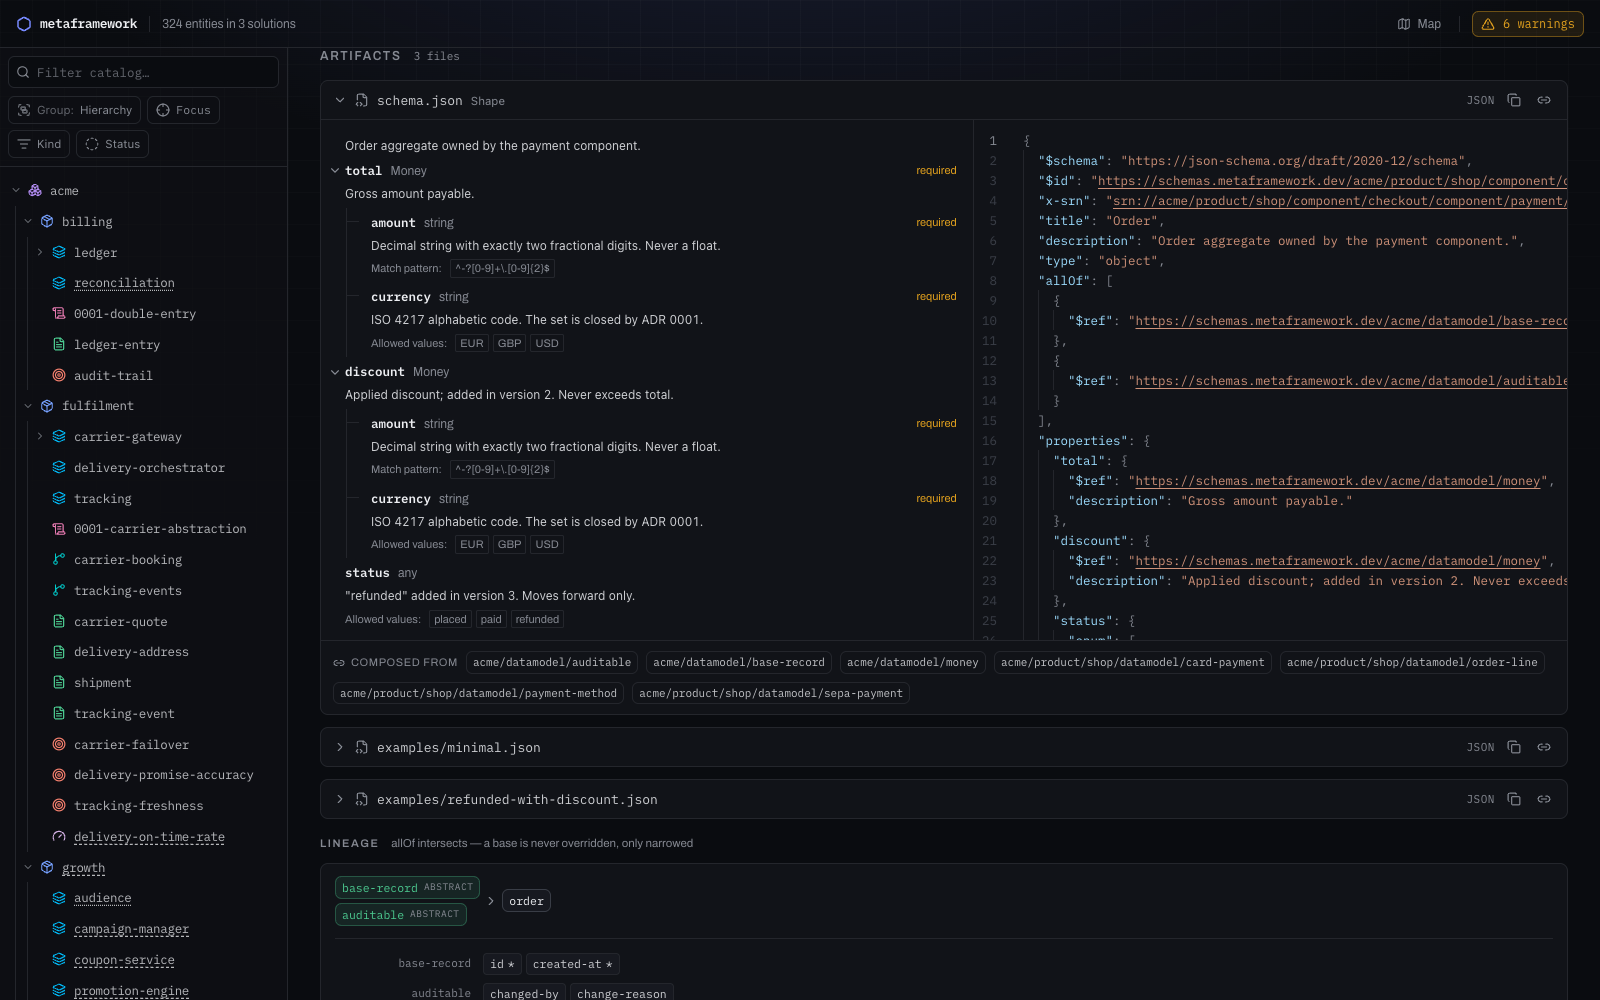Select delivery-address in the tree
1600x1000 pixels.
click(131, 652)
